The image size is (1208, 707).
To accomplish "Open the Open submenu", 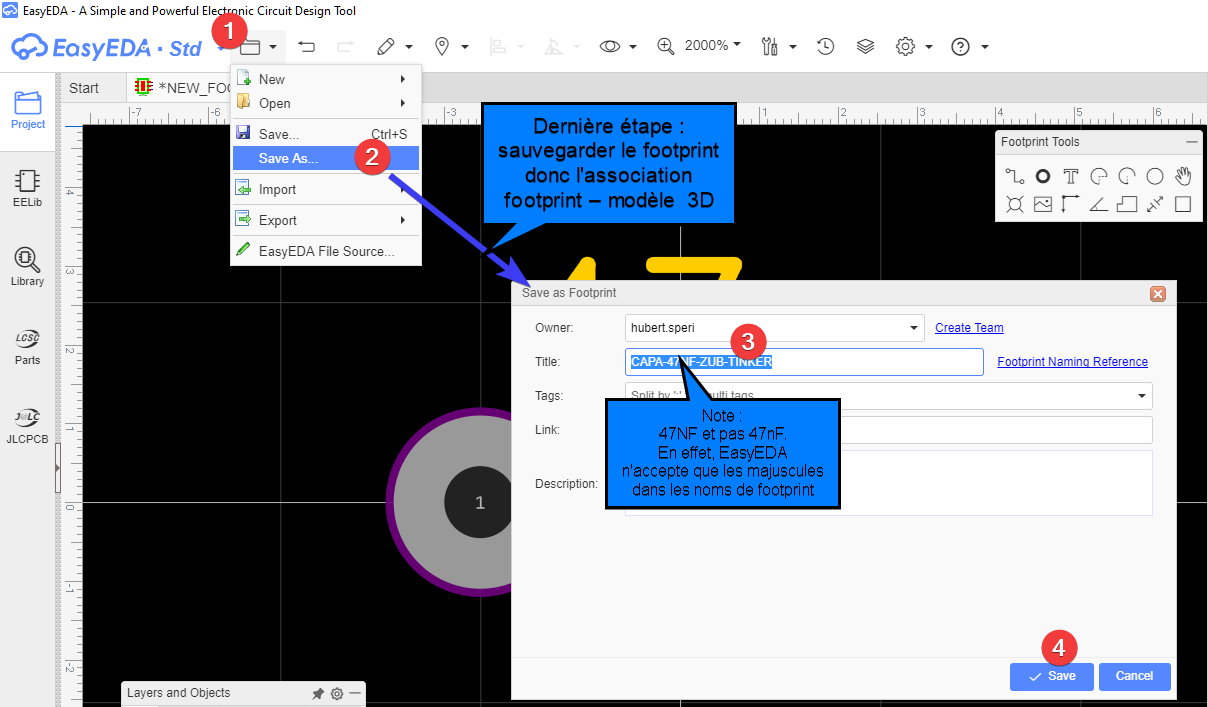I will click(x=326, y=103).
